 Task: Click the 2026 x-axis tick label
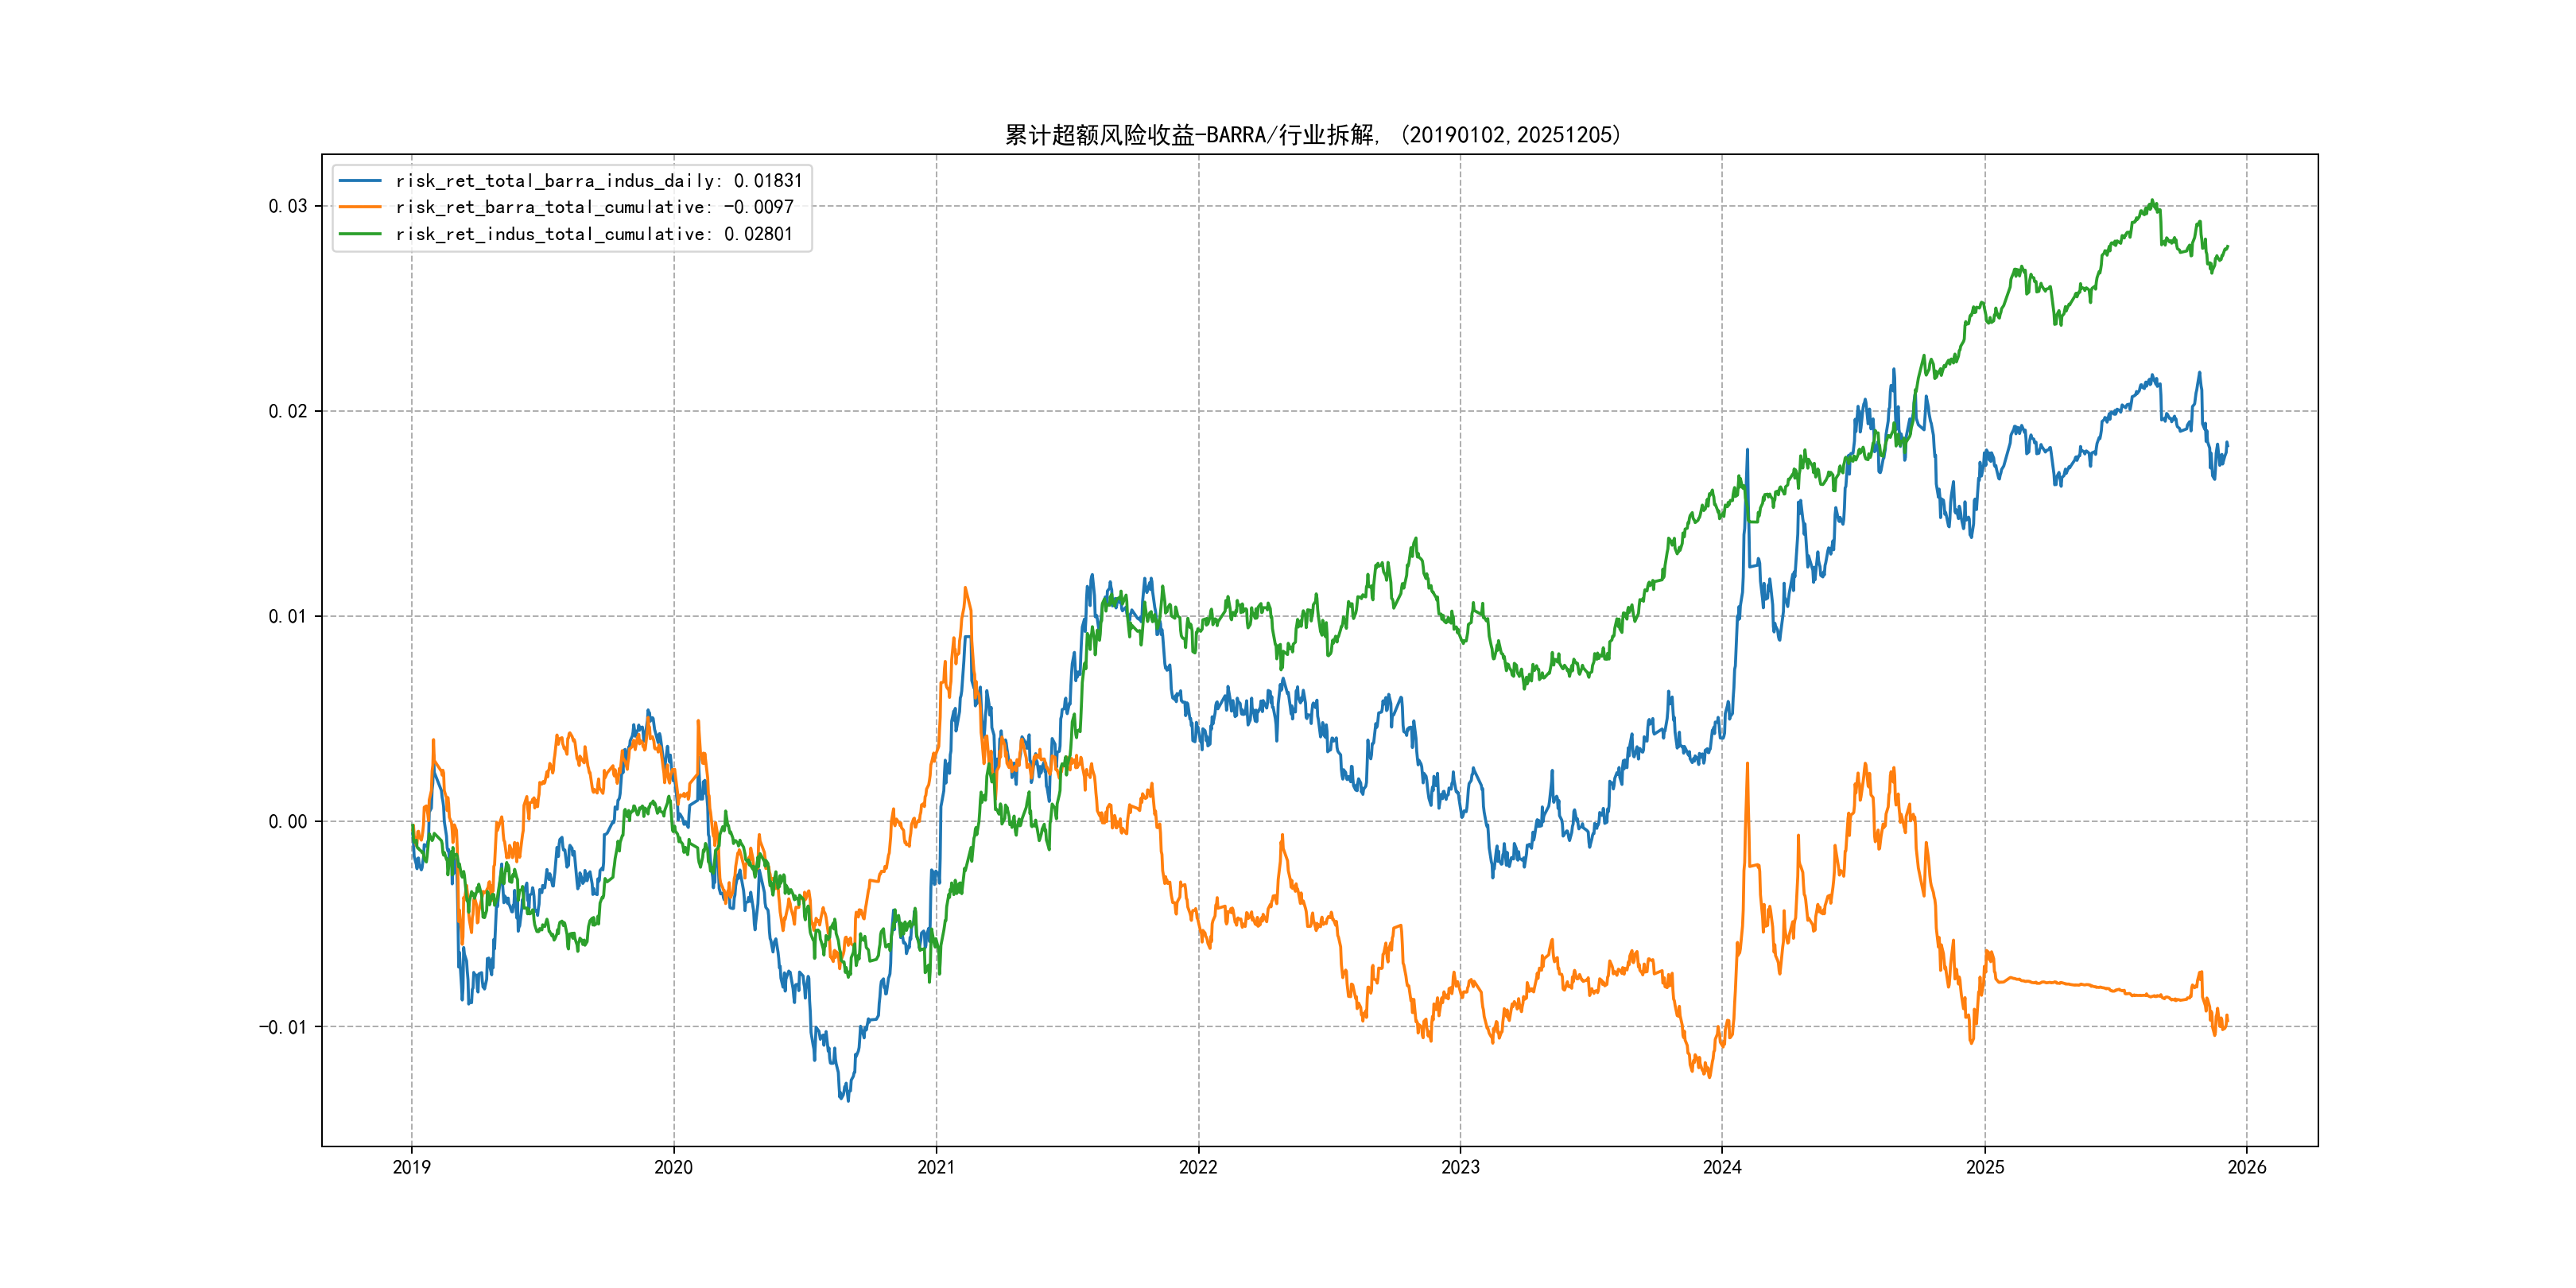click(x=2247, y=1167)
